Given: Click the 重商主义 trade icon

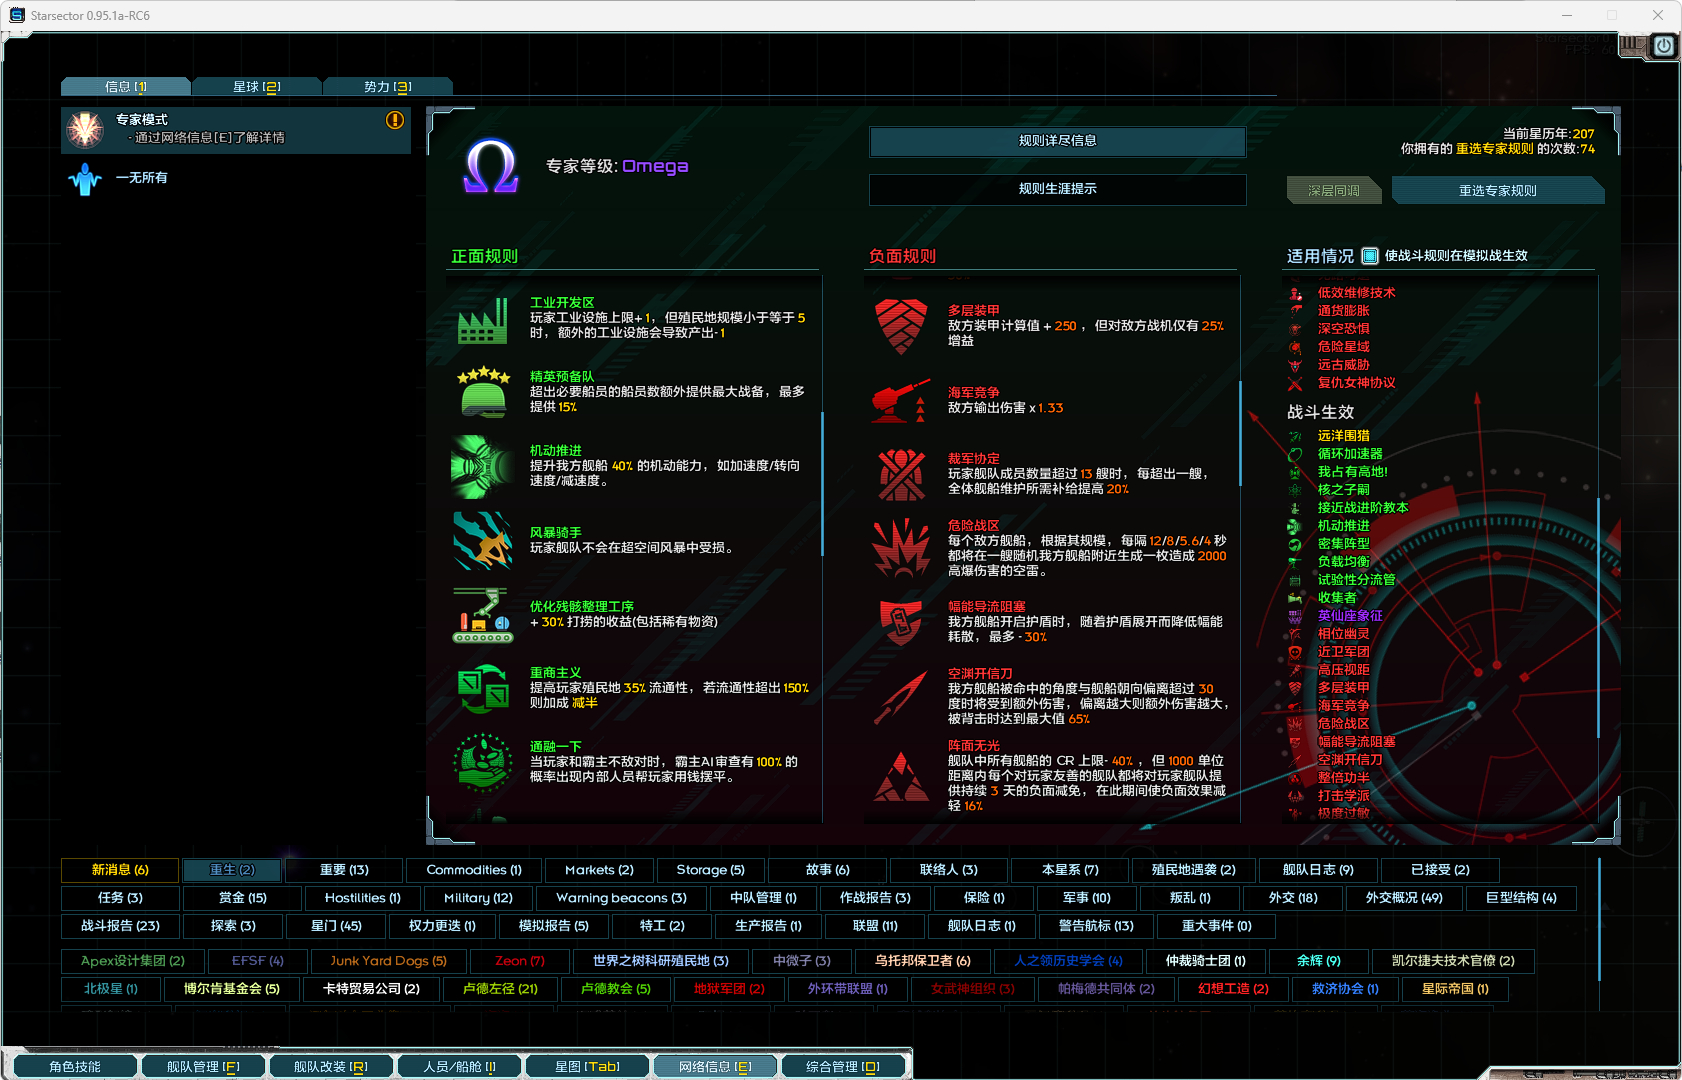Looking at the screenshot, I should 483,689.
